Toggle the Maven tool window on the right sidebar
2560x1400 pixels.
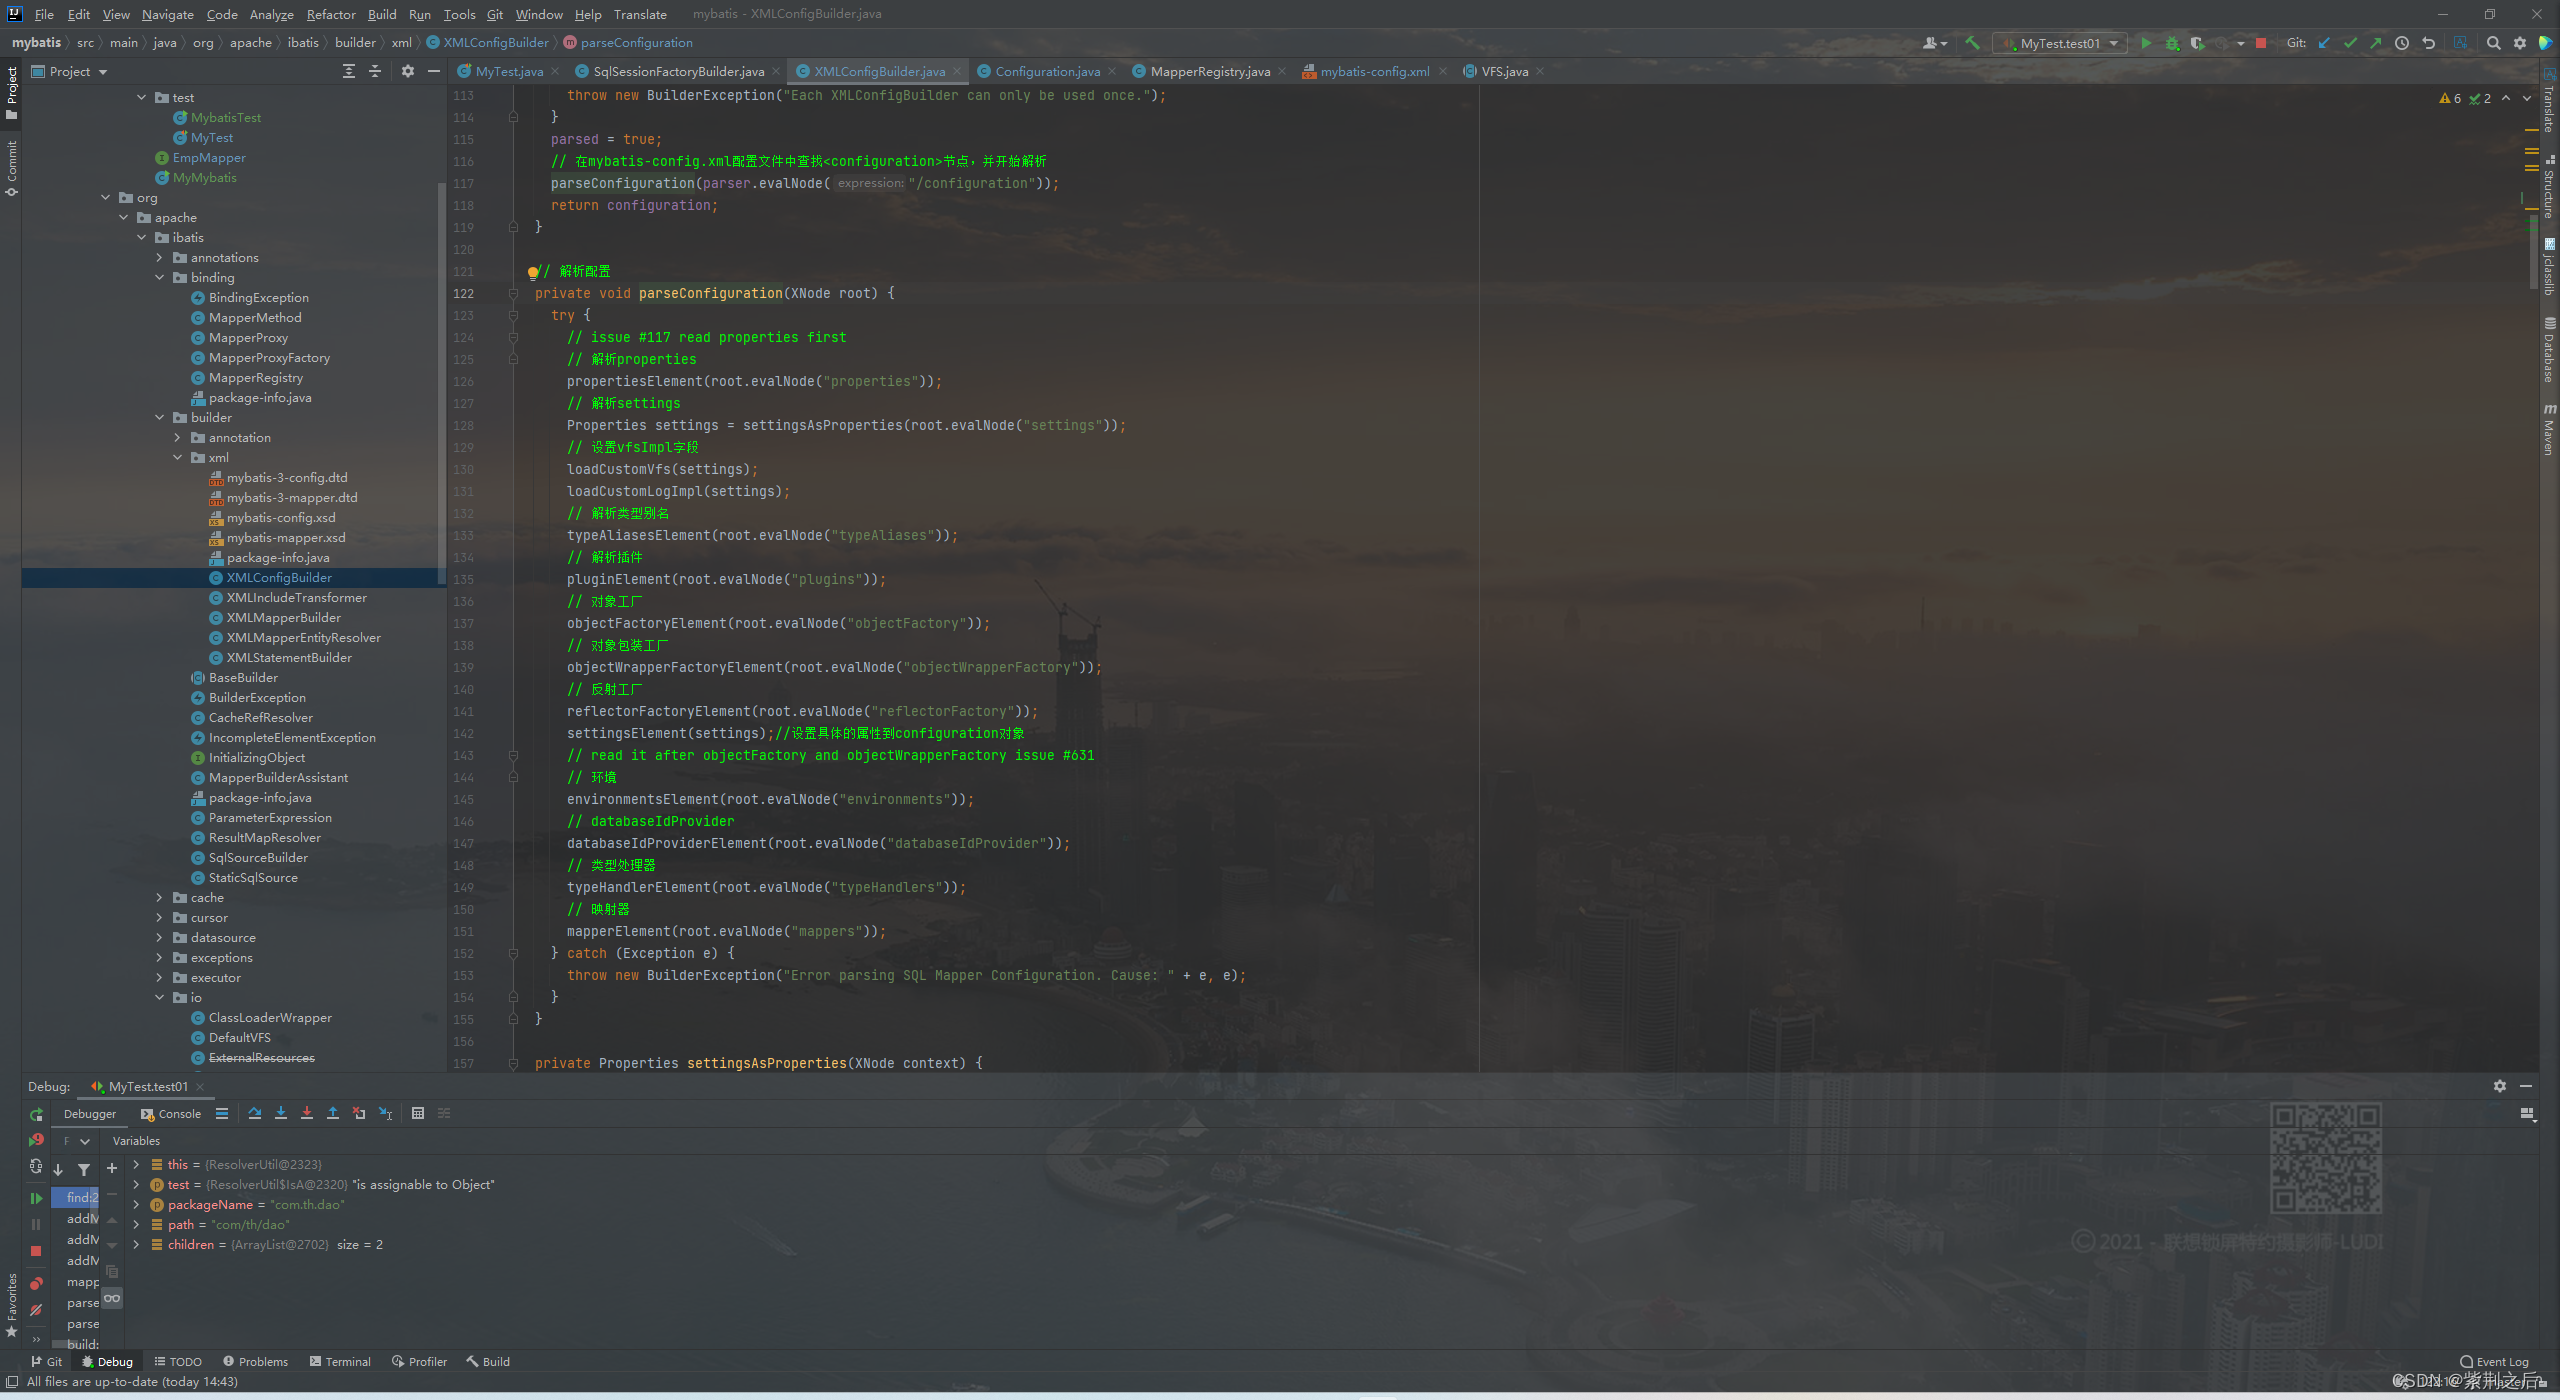coord(2549,430)
